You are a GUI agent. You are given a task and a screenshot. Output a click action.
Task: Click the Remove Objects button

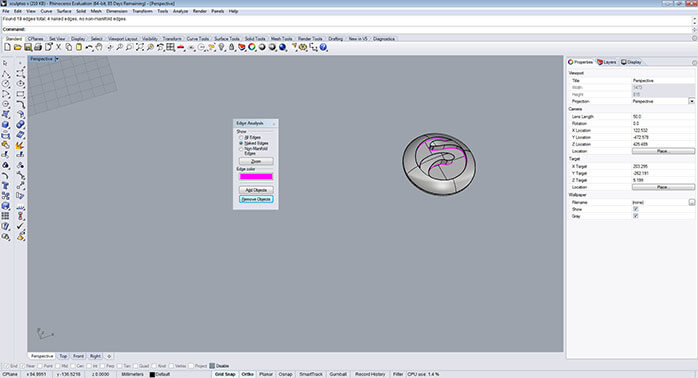tap(256, 199)
